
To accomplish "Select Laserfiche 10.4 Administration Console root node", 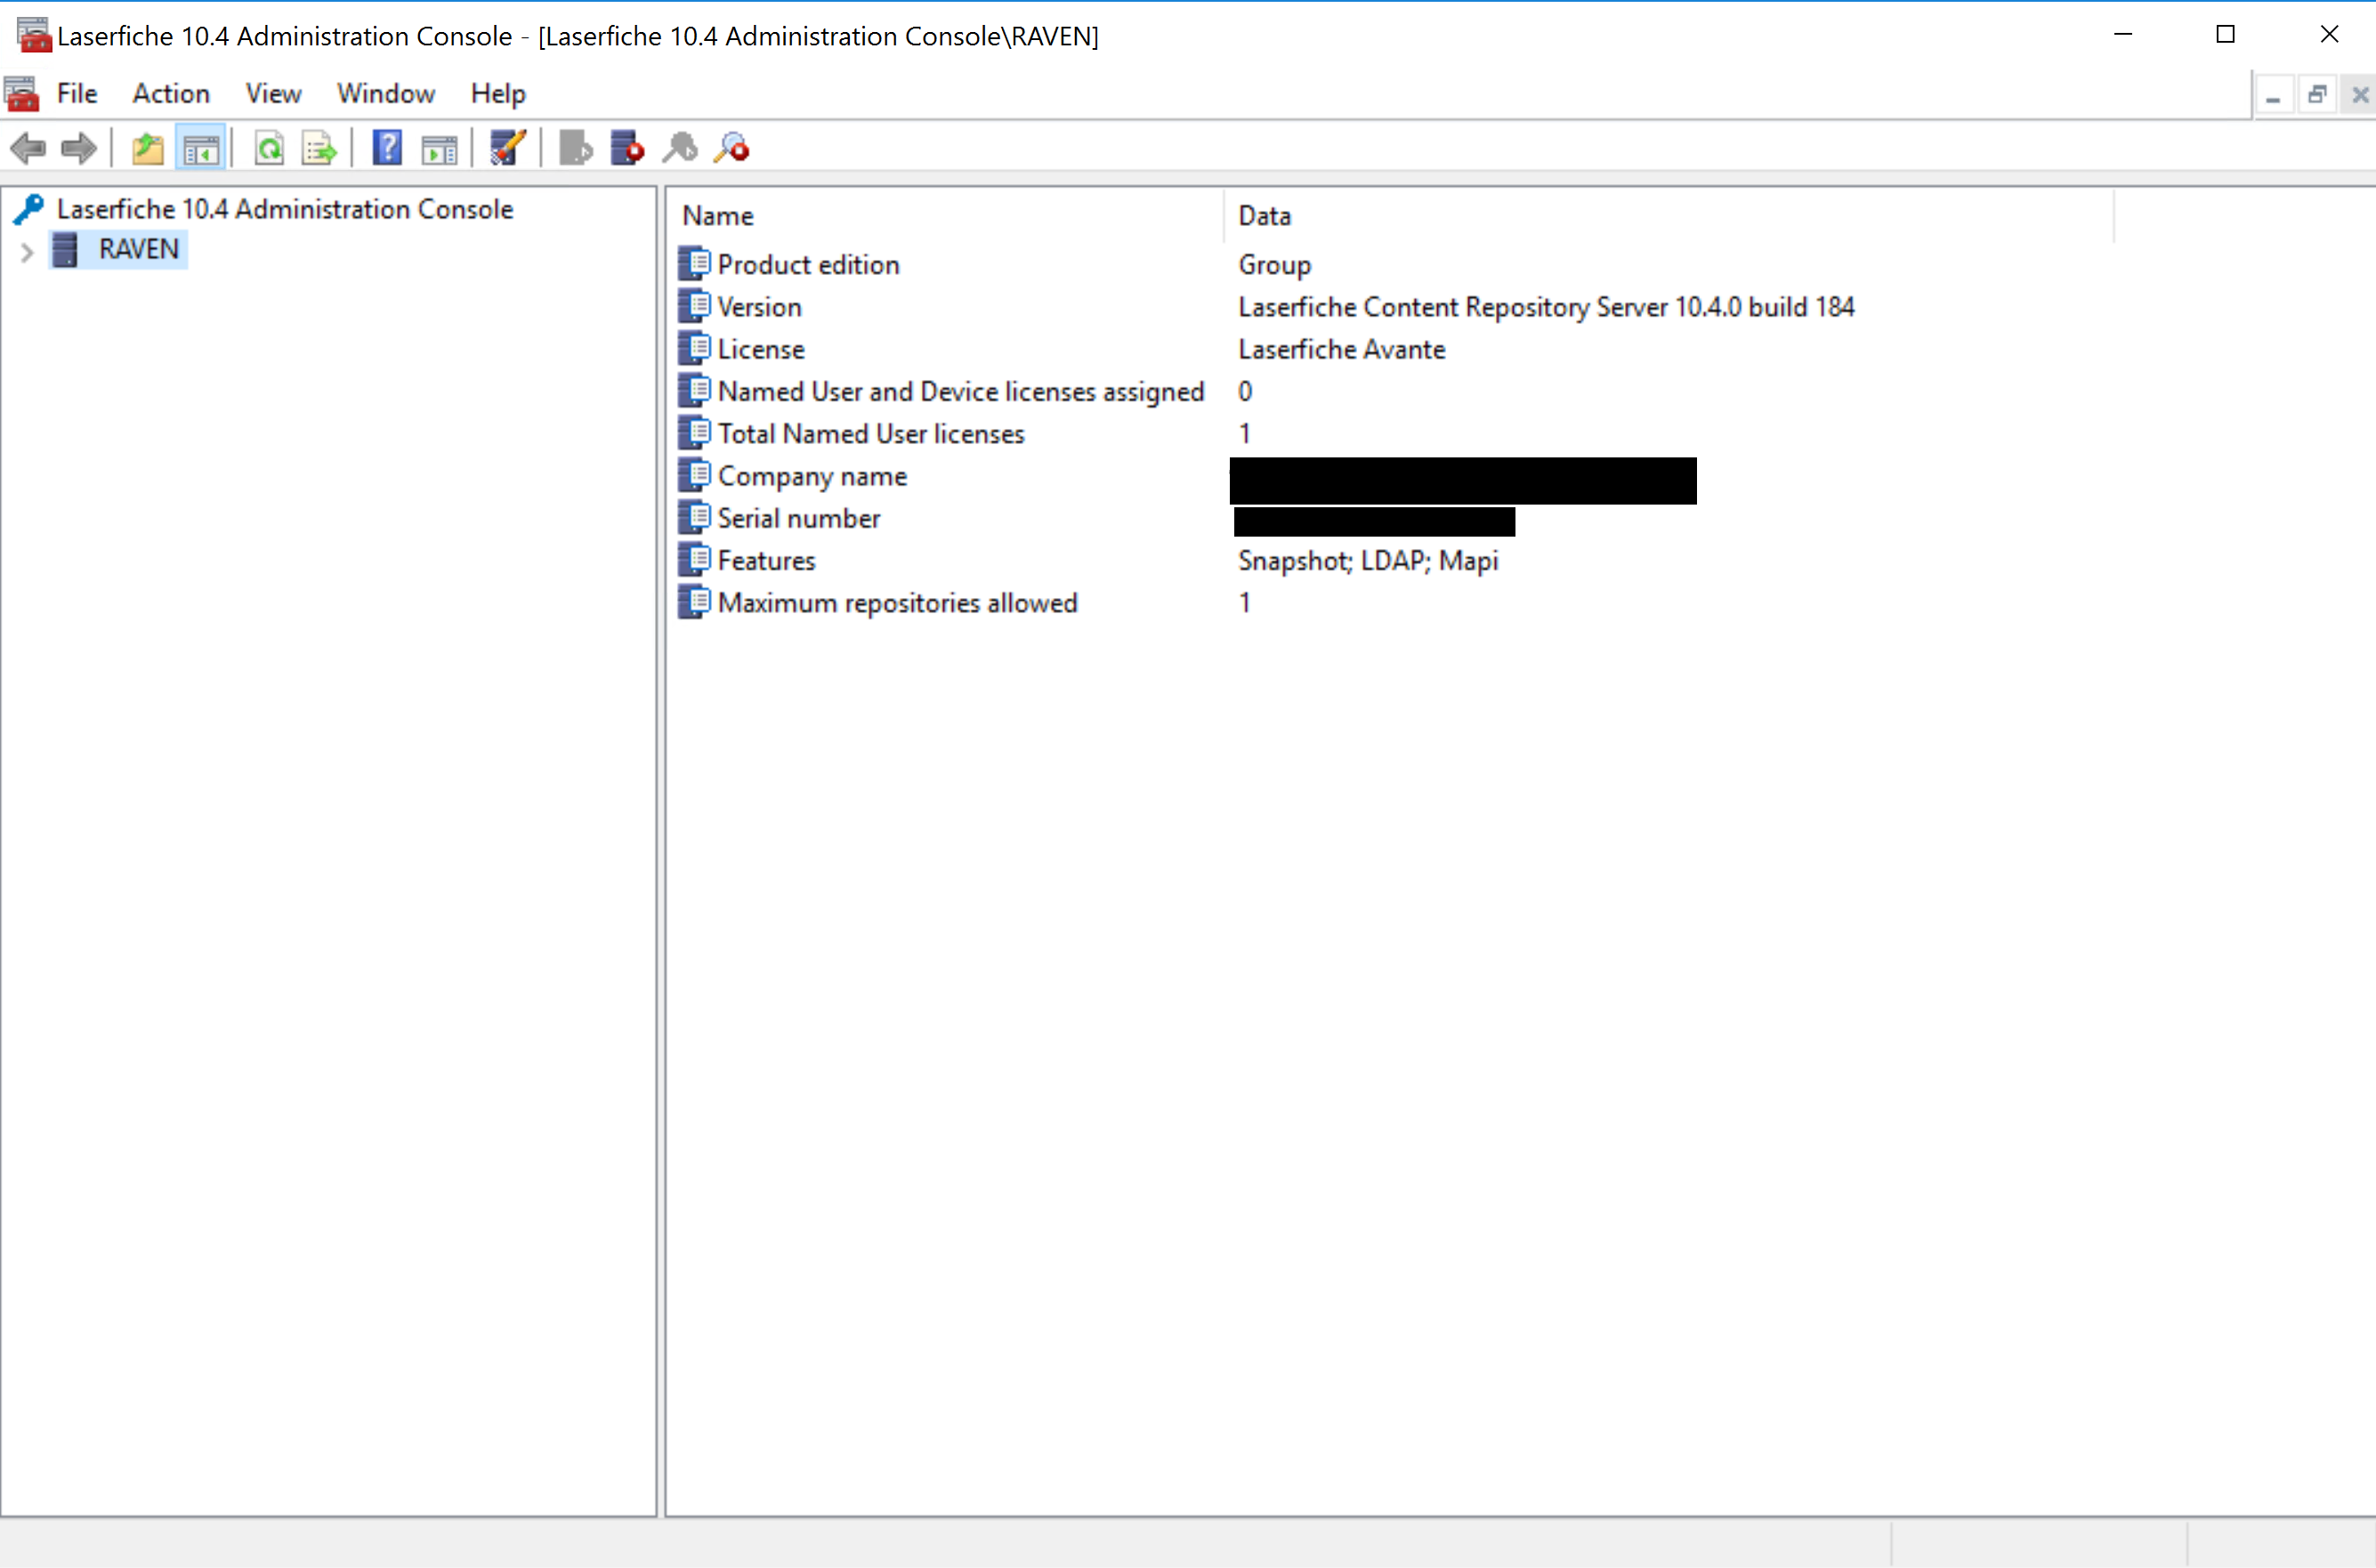I will 284,209.
